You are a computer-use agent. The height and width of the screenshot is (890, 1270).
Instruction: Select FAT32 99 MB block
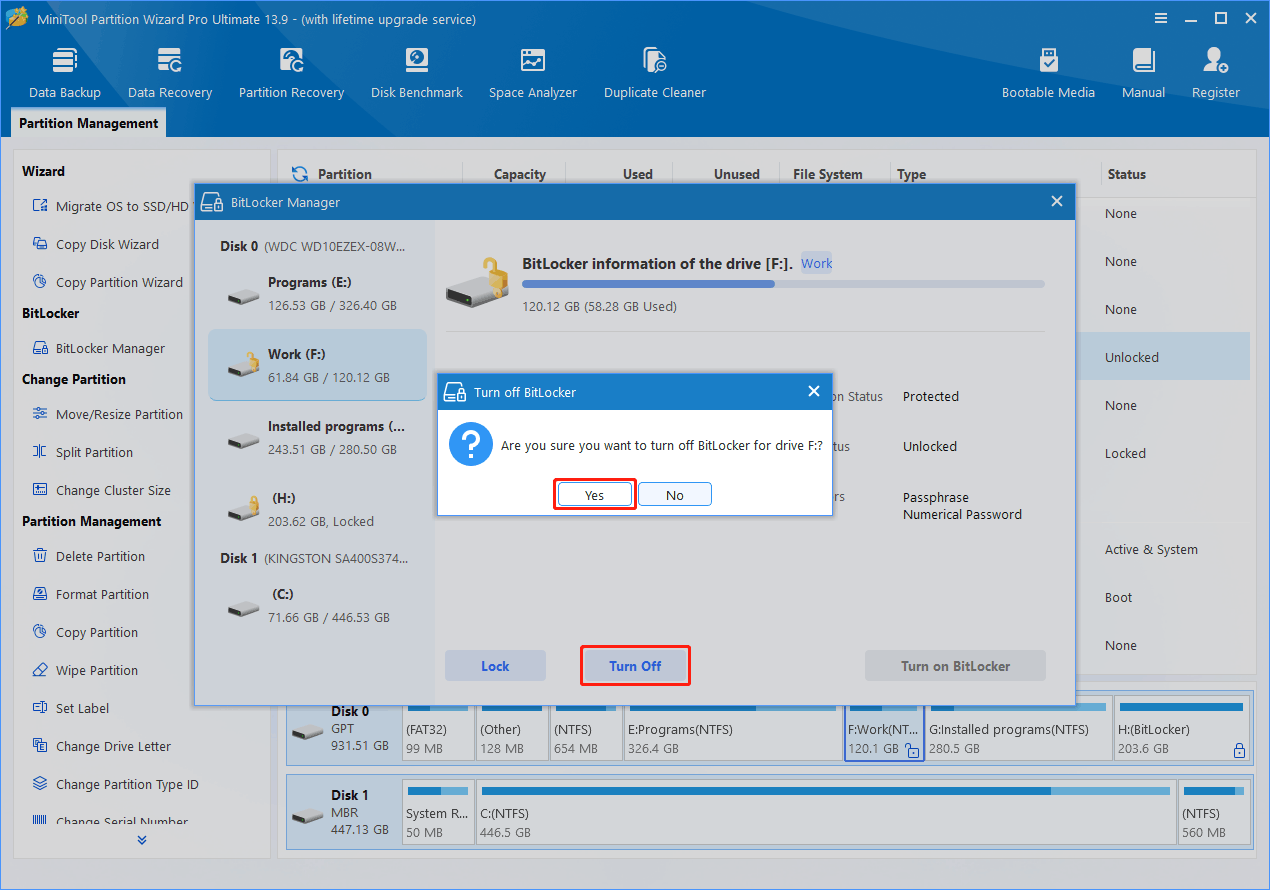pyautogui.click(x=438, y=729)
